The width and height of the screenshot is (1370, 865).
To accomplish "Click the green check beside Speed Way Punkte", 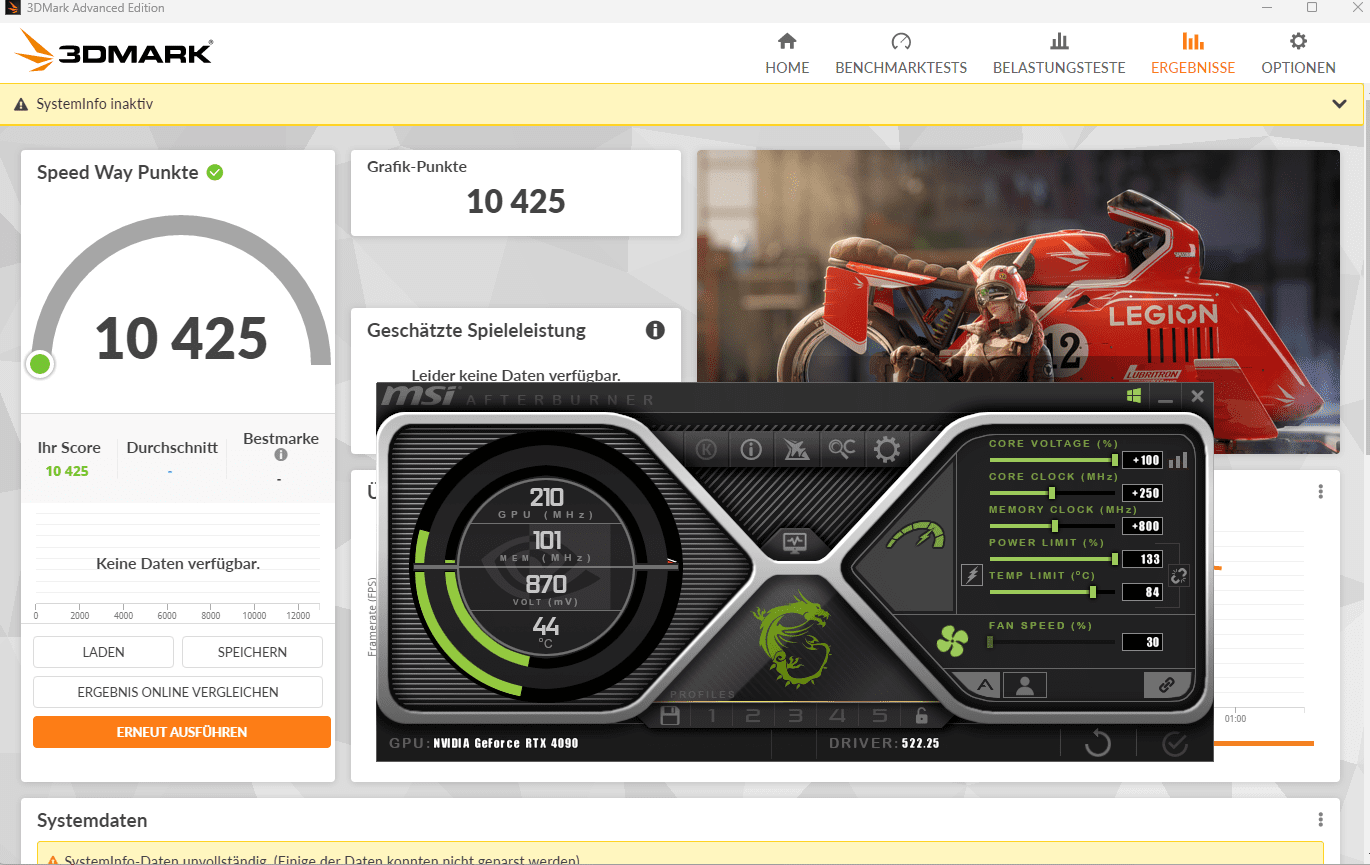I will (215, 172).
